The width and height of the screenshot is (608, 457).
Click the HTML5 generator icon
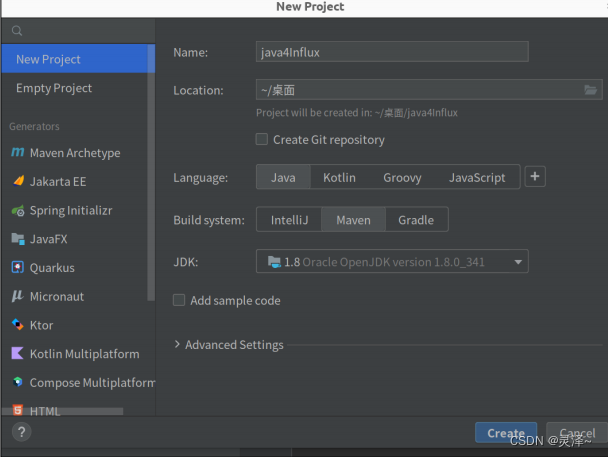tap(18, 410)
